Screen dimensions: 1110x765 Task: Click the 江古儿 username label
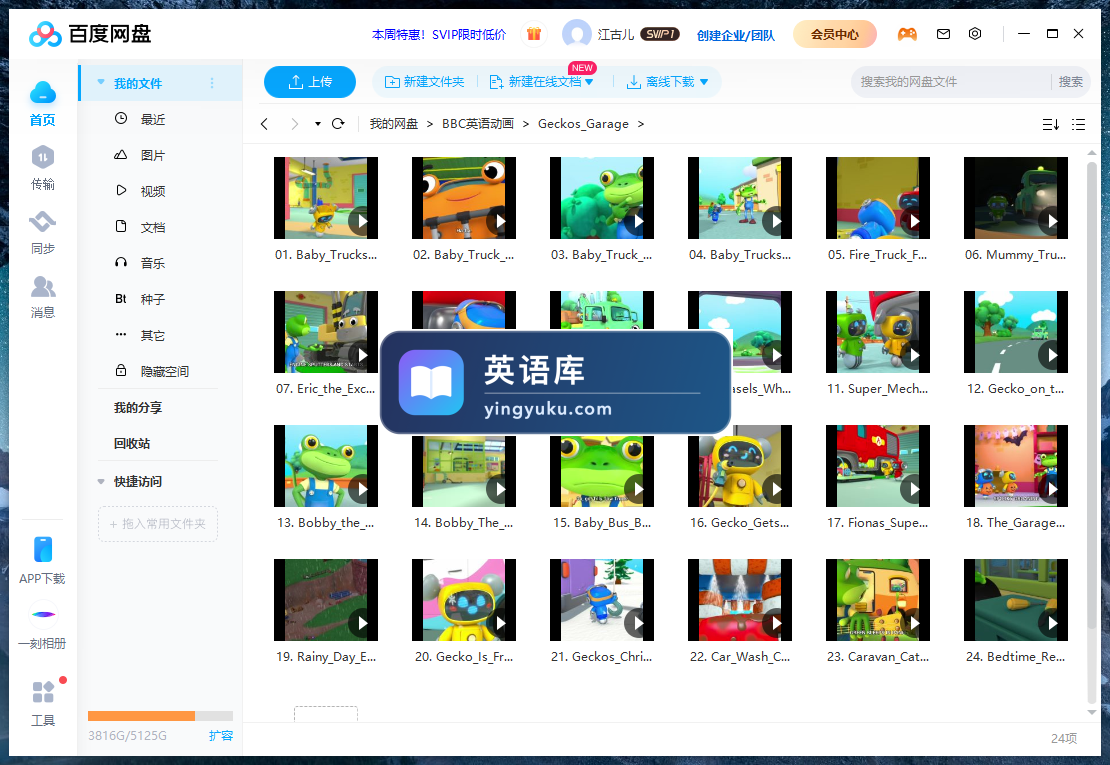tap(616, 34)
